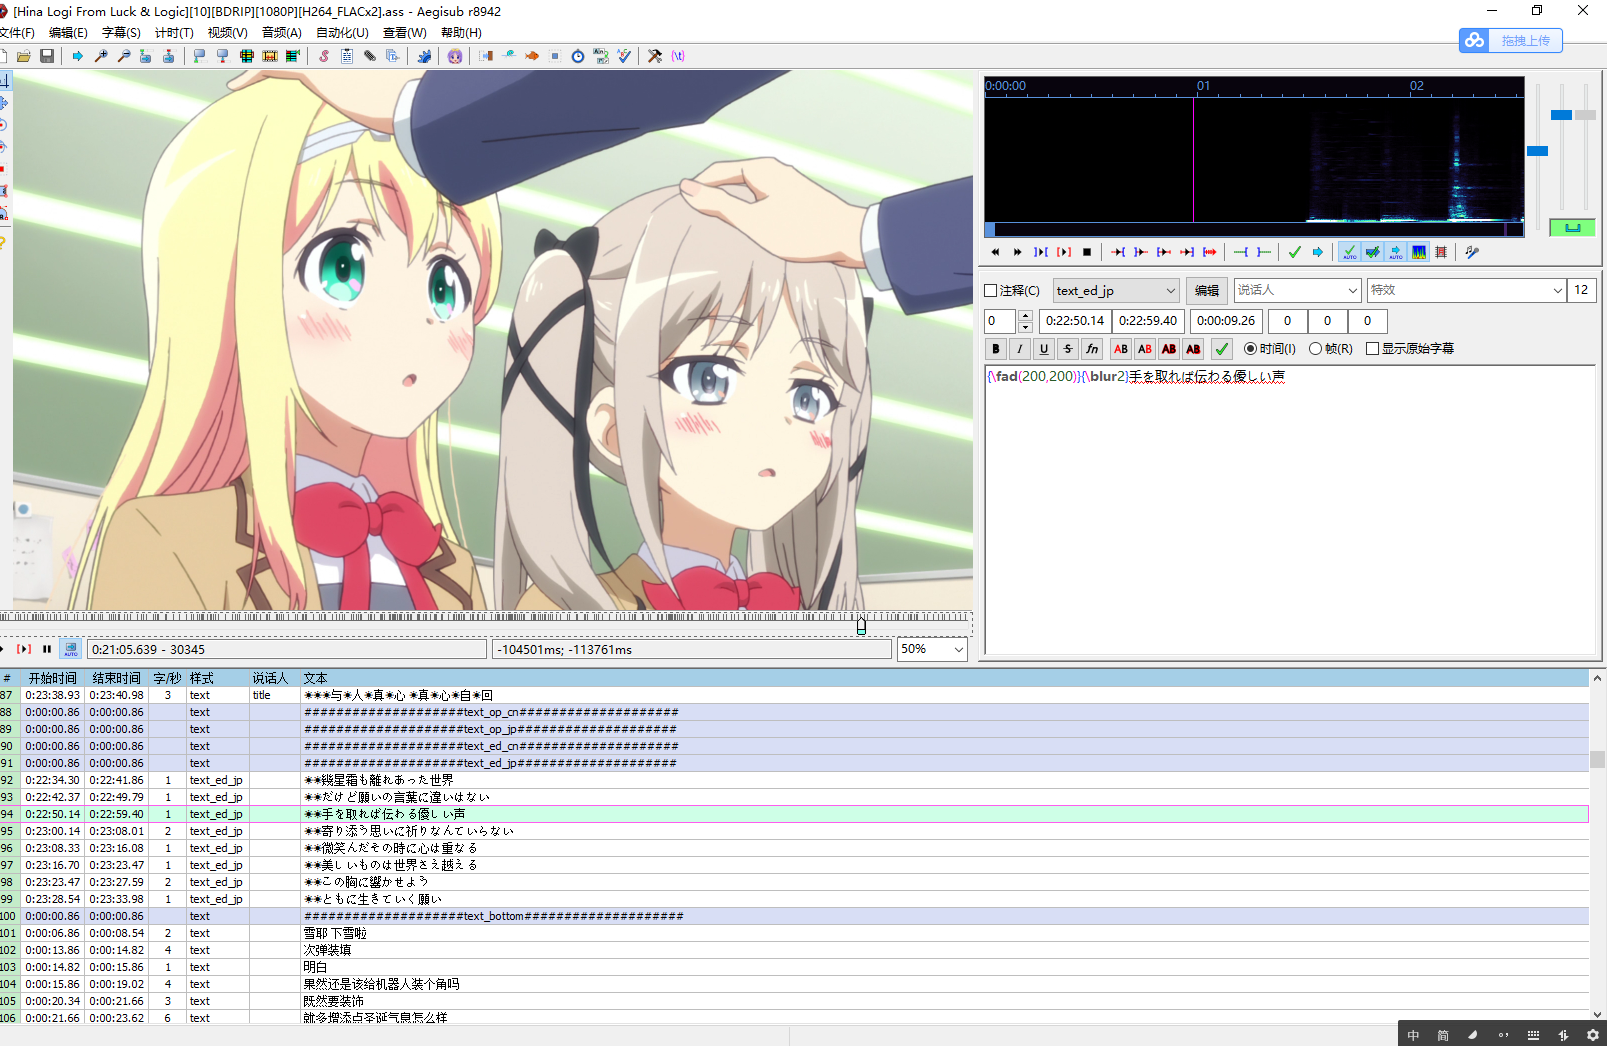Toggle video auto-scroll button beside pause
The width and height of the screenshot is (1607, 1046).
(x=70, y=649)
